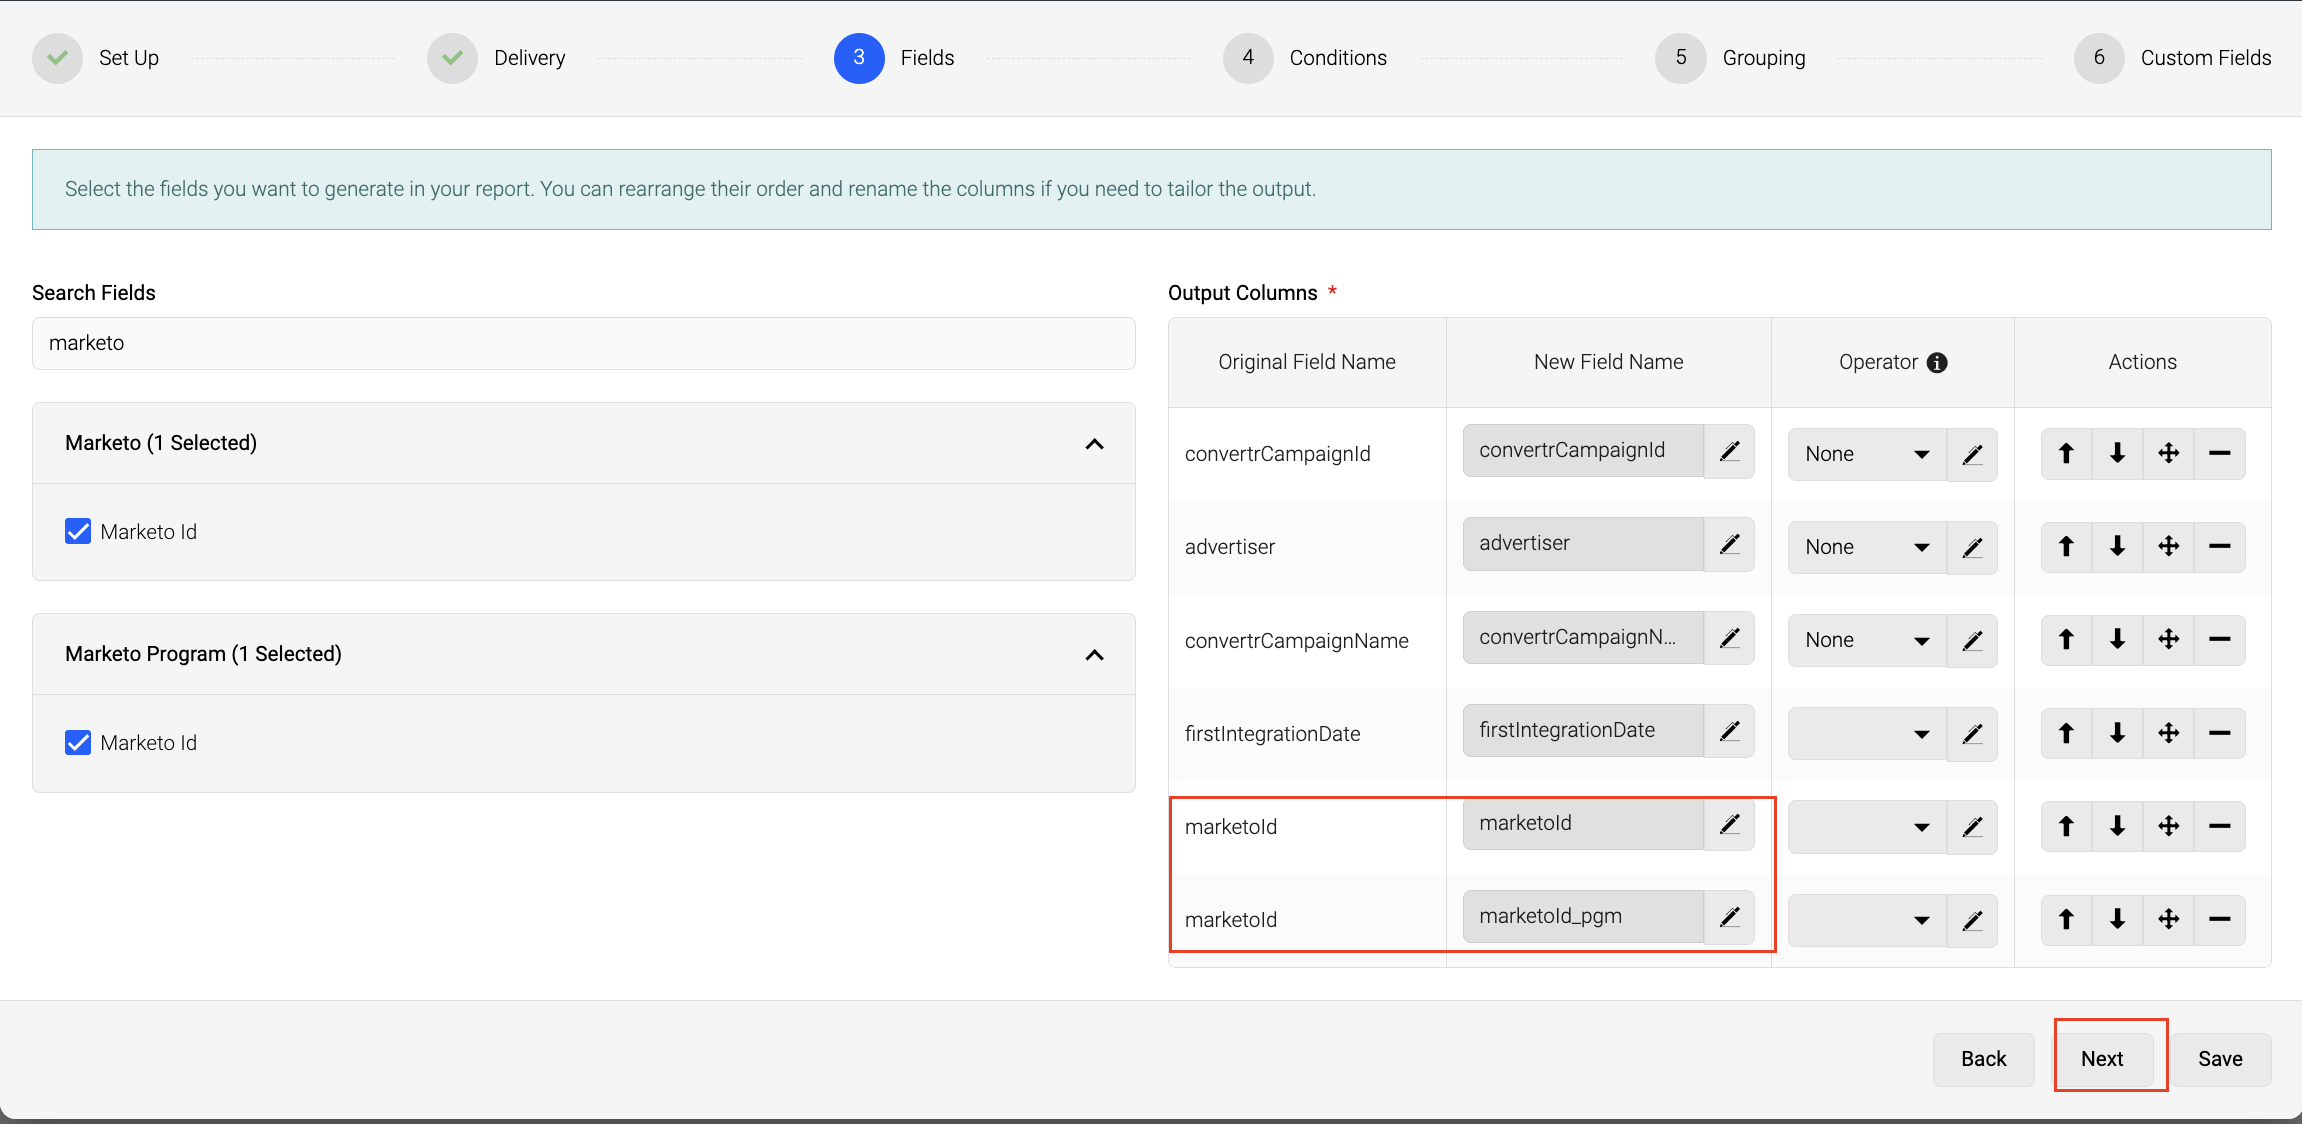Go to Set Up step
Screen dimensions: 2302x1124
[x=96, y=58]
